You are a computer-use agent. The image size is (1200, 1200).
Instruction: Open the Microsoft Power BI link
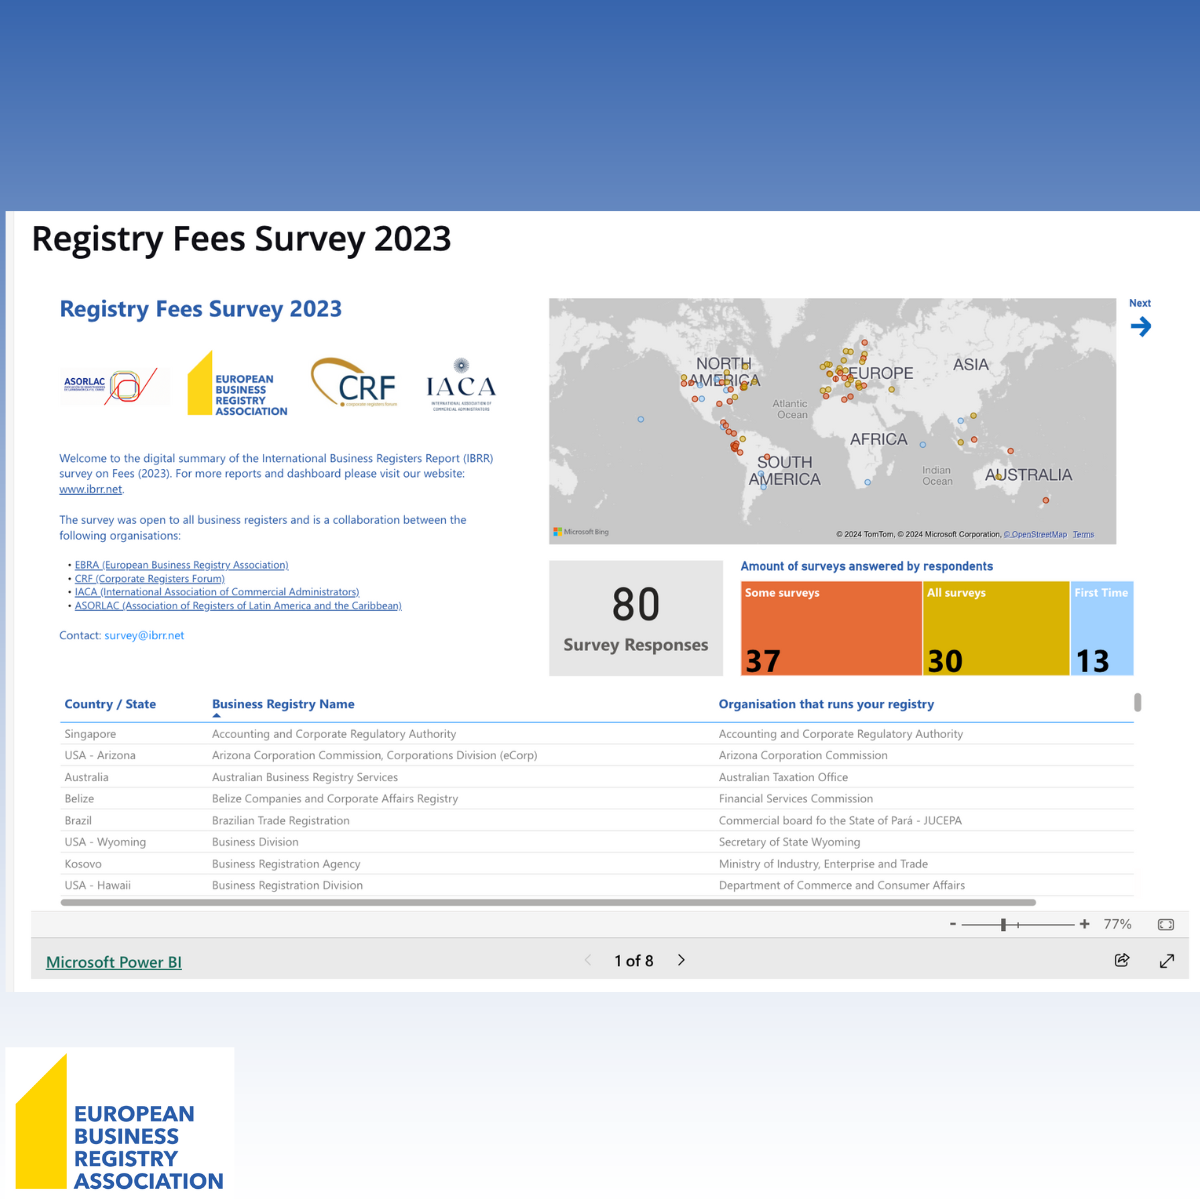[x=113, y=961]
